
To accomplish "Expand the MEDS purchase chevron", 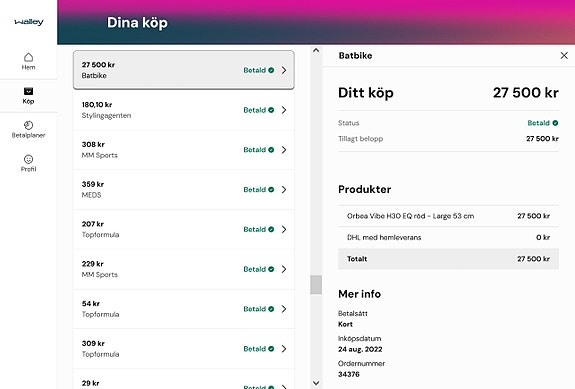I will tap(284, 190).
